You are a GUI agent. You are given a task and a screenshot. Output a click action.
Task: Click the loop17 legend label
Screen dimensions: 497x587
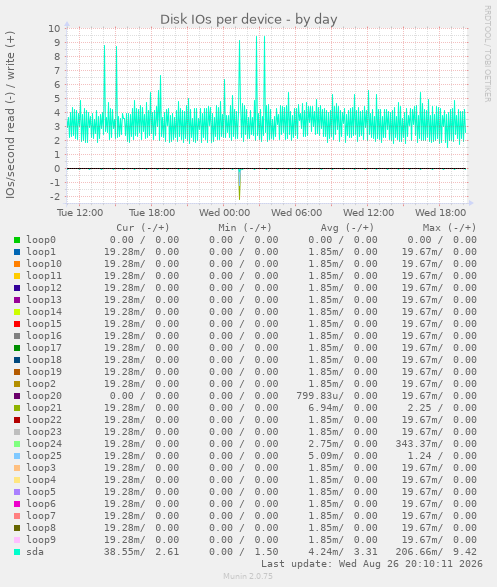pos(44,348)
